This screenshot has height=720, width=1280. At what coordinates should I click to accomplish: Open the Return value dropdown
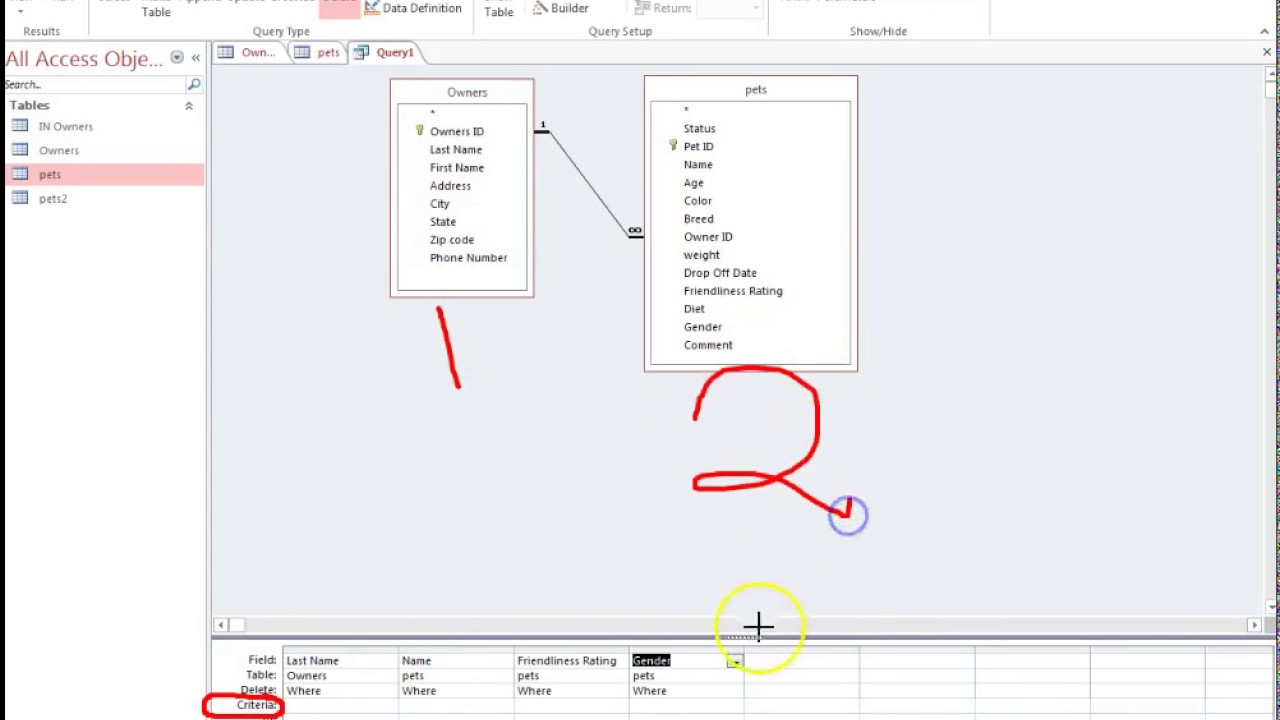(755, 8)
